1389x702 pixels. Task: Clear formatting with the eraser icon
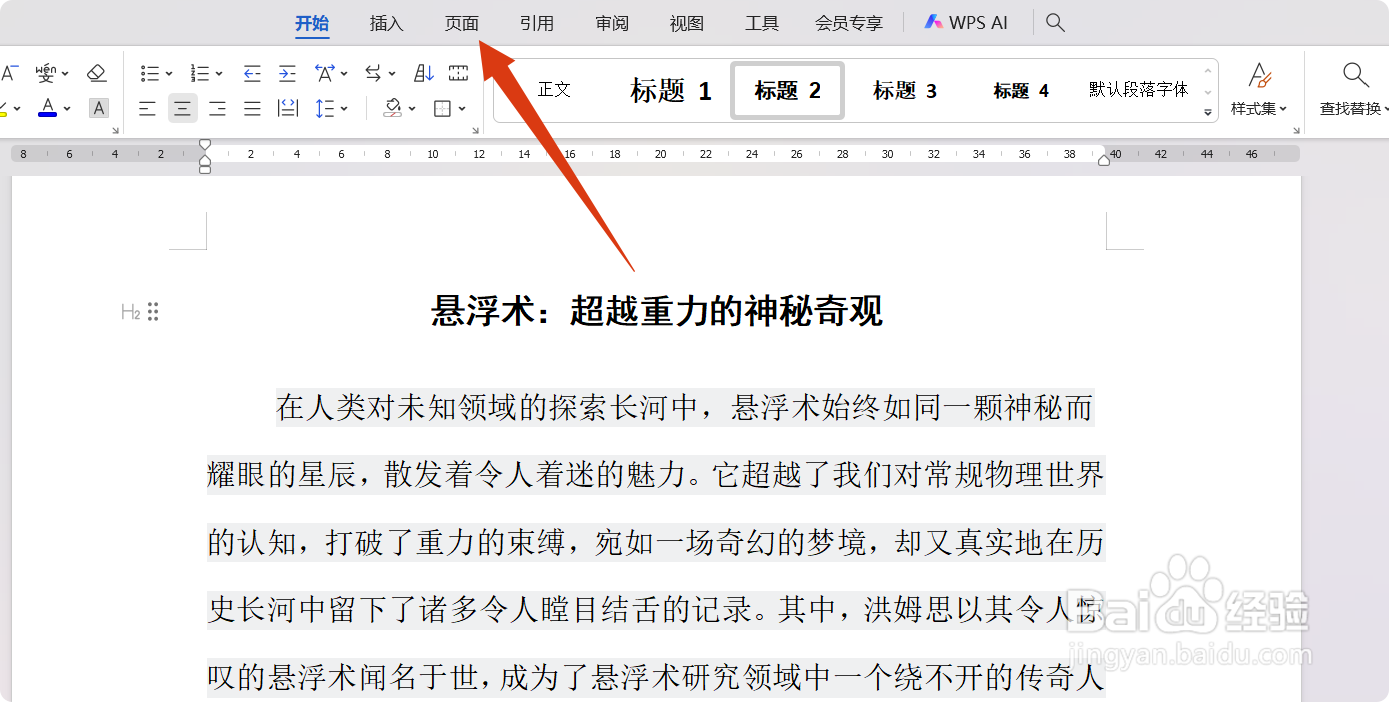click(96, 72)
